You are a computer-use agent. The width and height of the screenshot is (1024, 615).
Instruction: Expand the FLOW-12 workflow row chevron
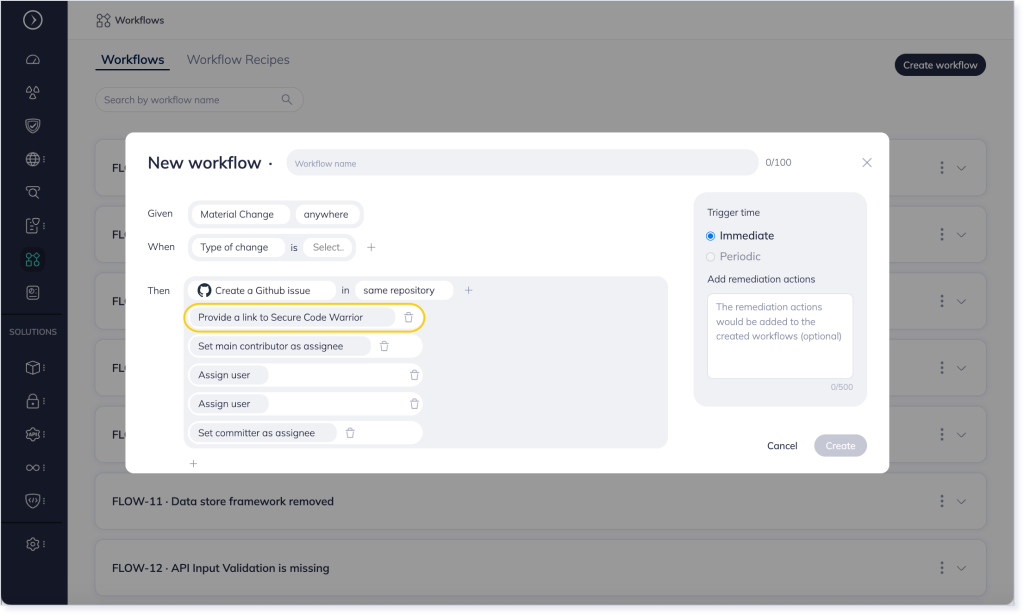961,568
